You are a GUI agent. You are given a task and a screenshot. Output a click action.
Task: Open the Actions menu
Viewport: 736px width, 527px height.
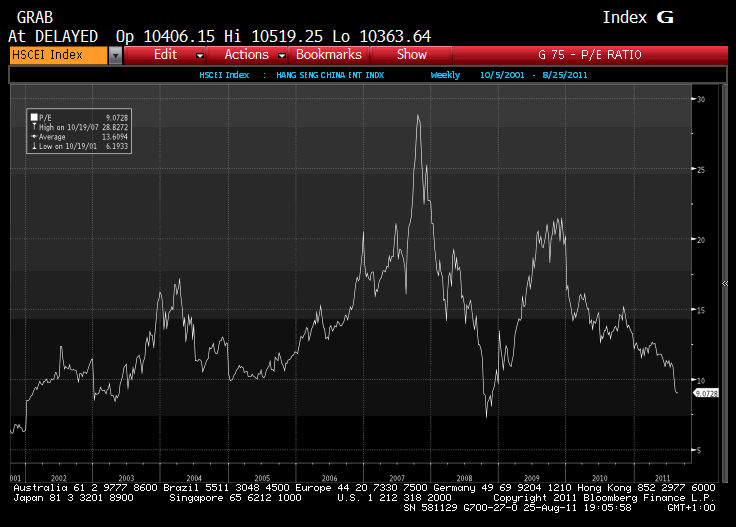(246, 55)
